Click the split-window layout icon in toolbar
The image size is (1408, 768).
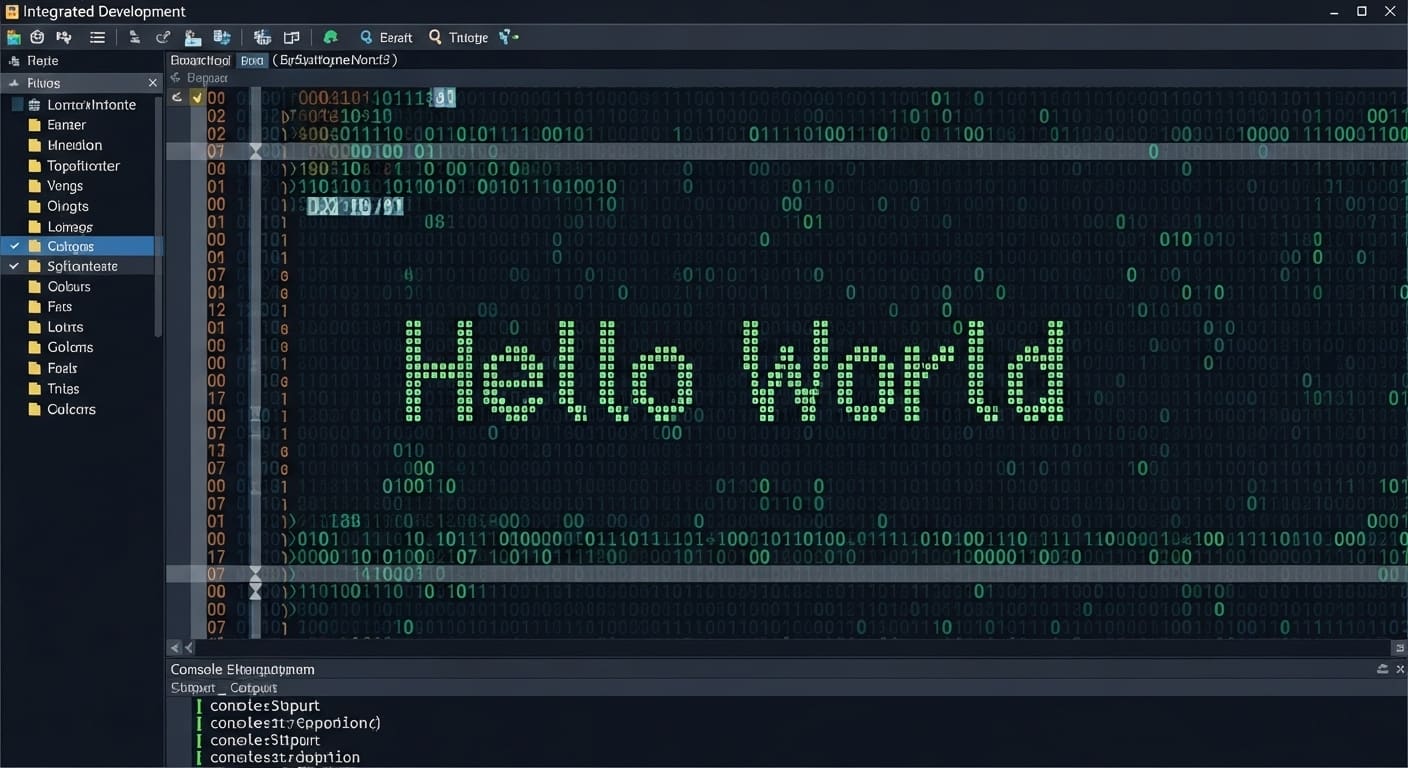(291, 37)
